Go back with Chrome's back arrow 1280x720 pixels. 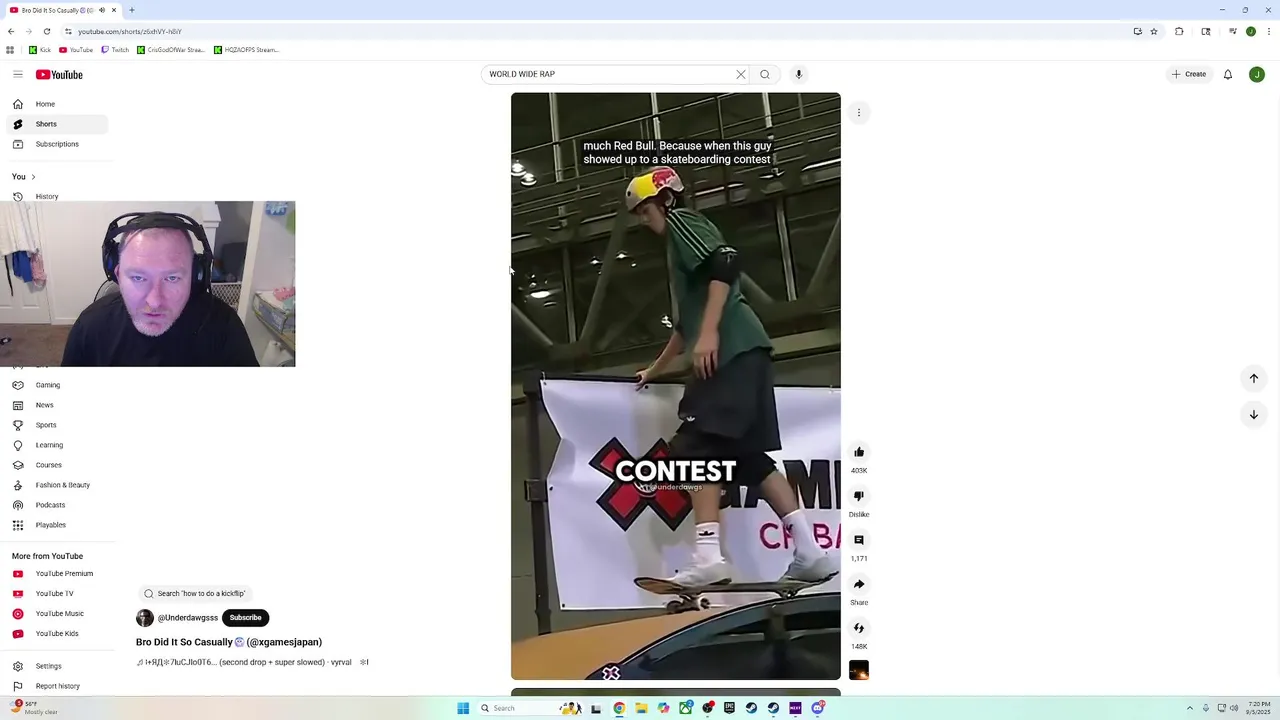tap(11, 31)
